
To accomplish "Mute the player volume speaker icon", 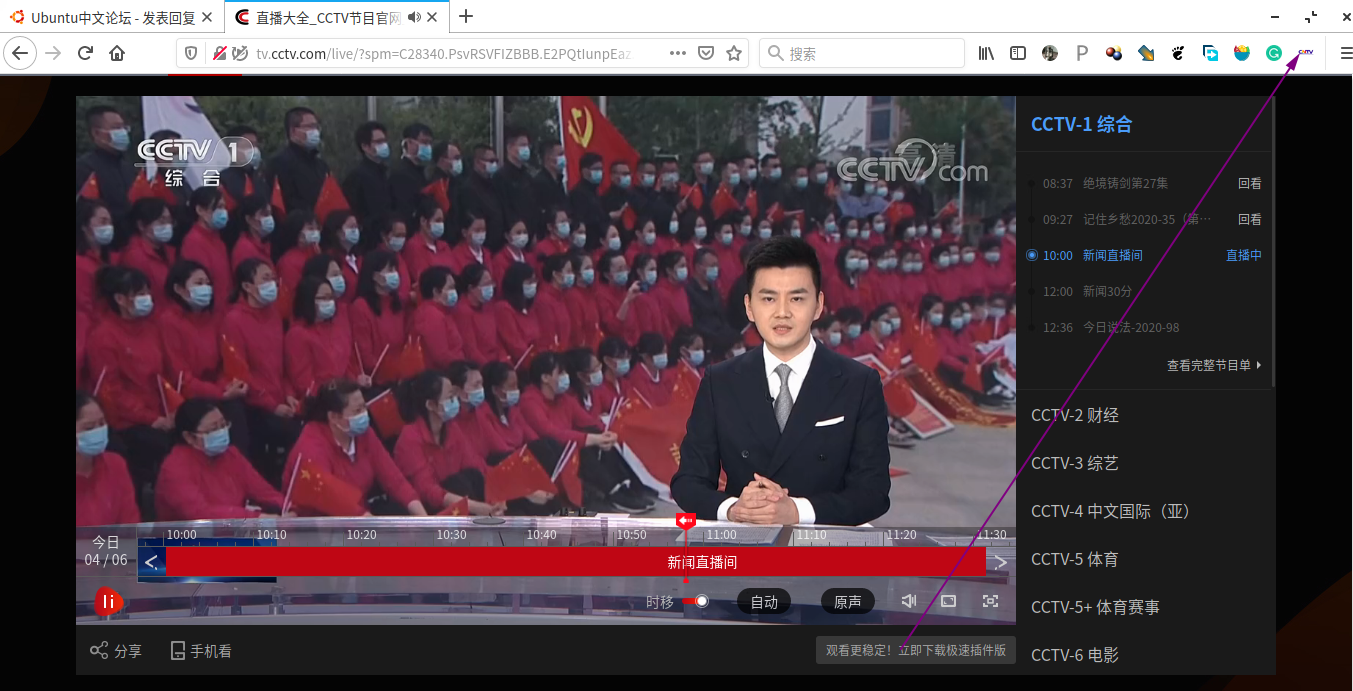I will tap(908, 601).
